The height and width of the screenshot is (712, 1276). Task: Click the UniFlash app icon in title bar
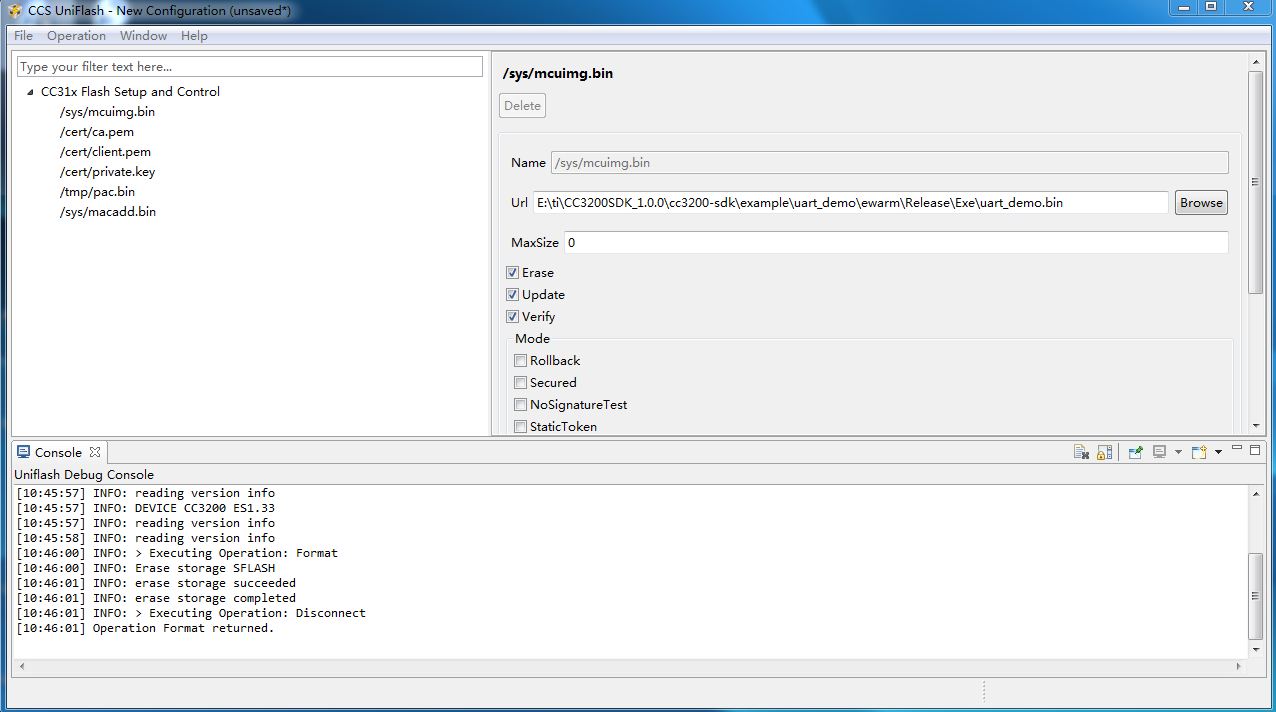pyautogui.click(x=14, y=10)
